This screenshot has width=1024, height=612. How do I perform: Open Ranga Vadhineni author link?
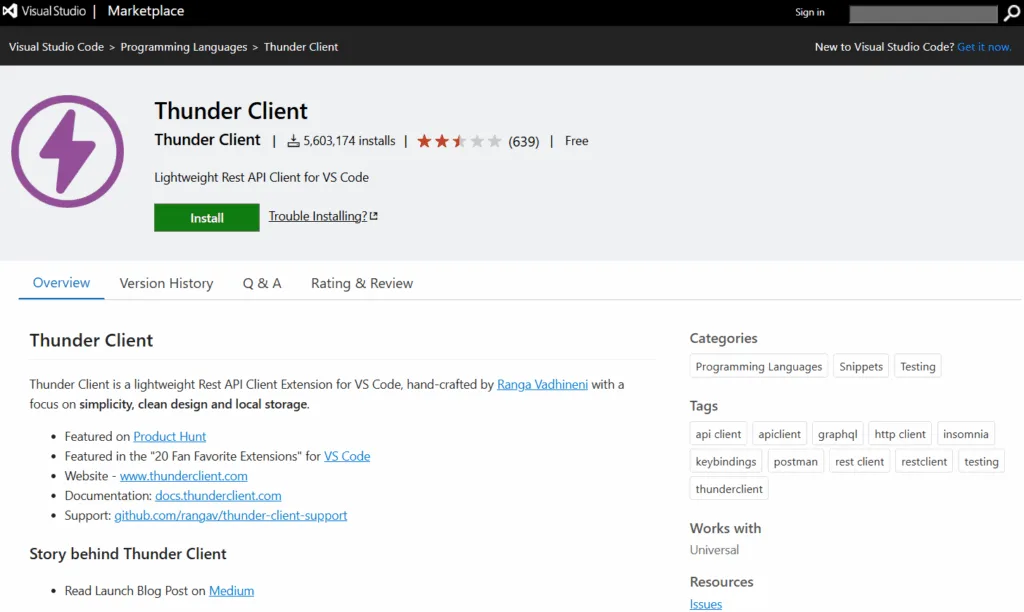tap(542, 385)
